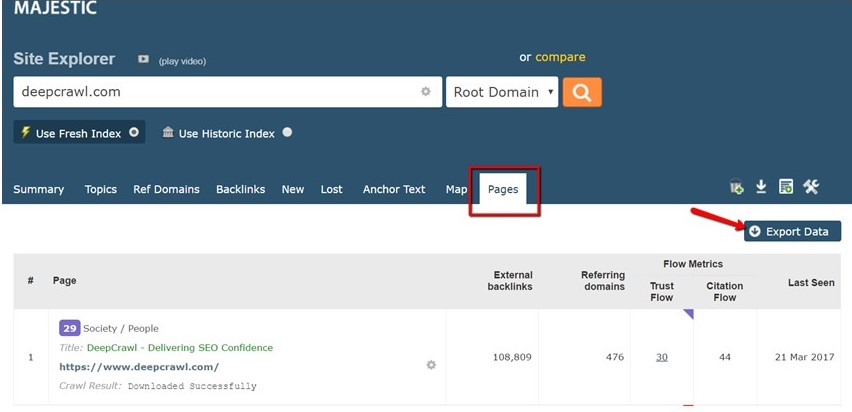This screenshot has height=412, width=852.
Task: Click the Flow Metrics group header
Action: (x=693, y=264)
